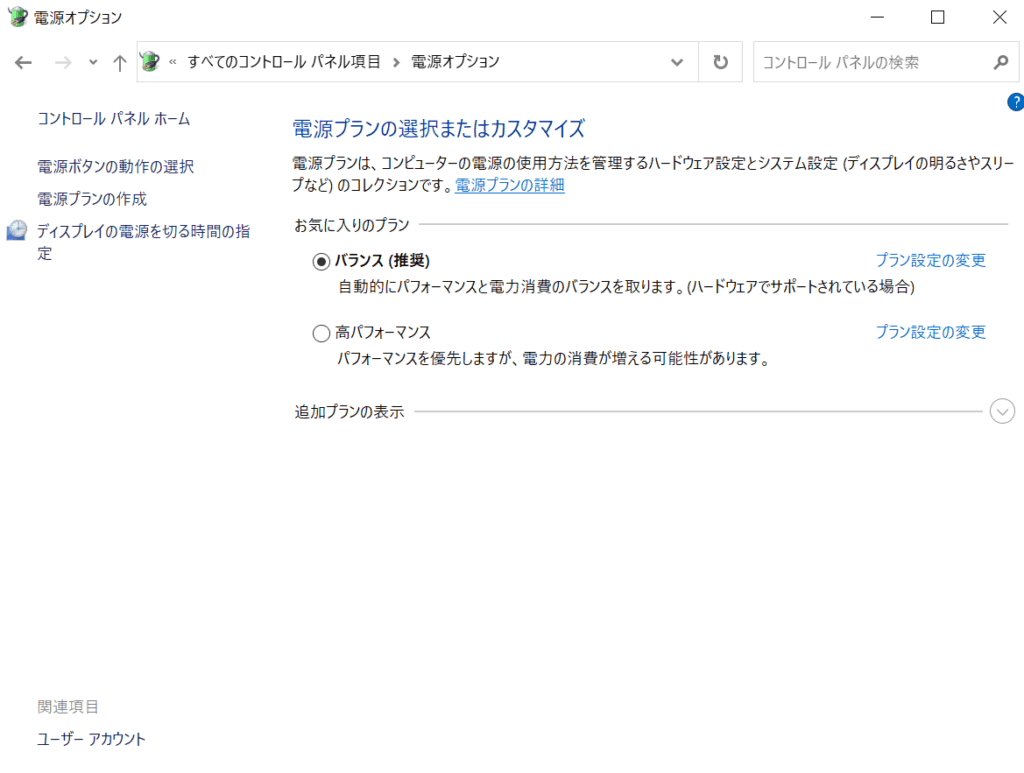
Task: Open the address bar history dropdown
Action: (x=677, y=62)
